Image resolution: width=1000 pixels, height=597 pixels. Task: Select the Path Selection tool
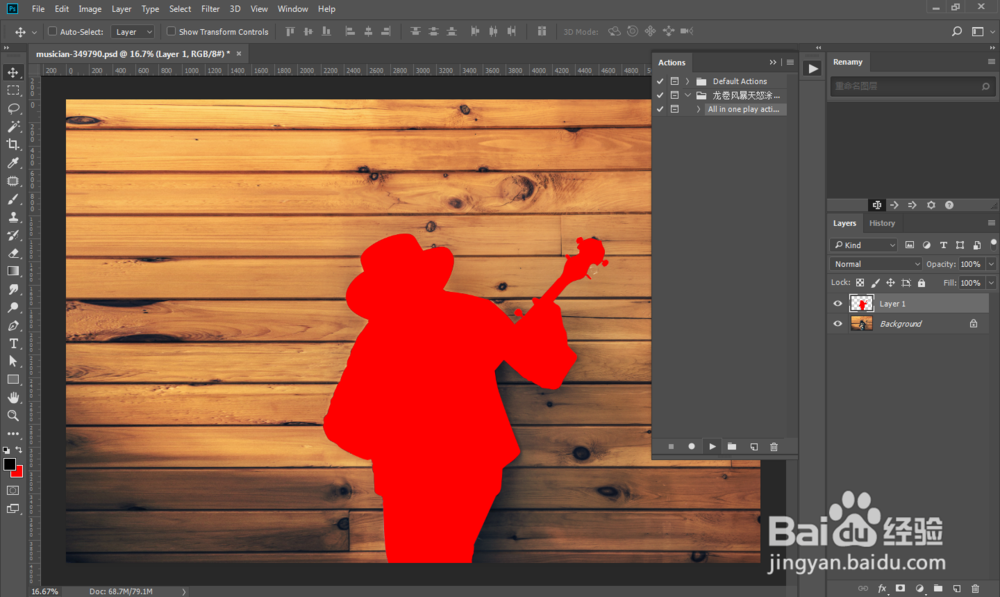pos(13,361)
